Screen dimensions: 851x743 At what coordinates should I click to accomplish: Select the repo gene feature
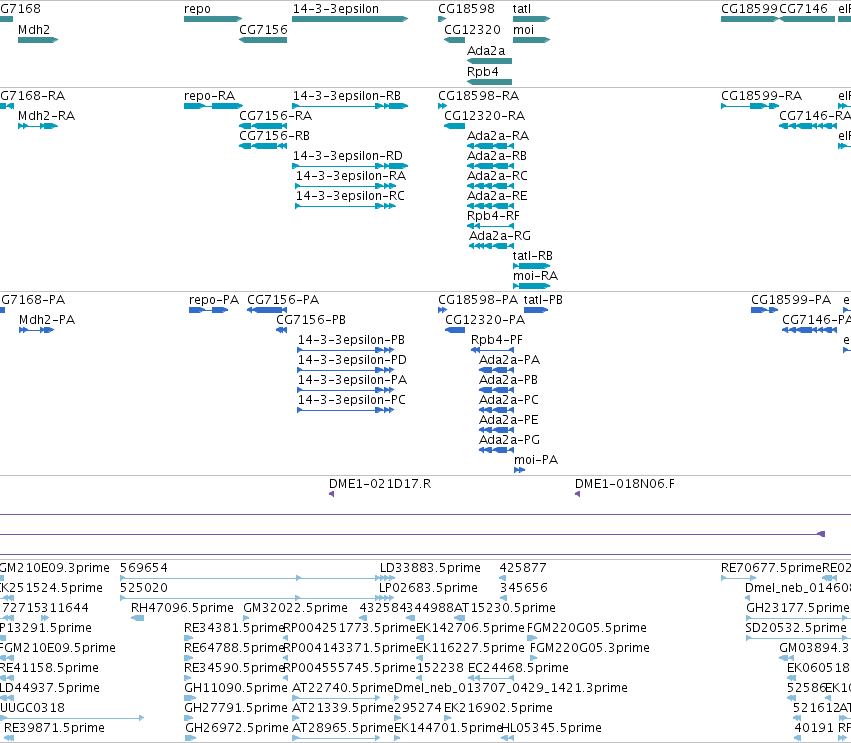point(213,19)
